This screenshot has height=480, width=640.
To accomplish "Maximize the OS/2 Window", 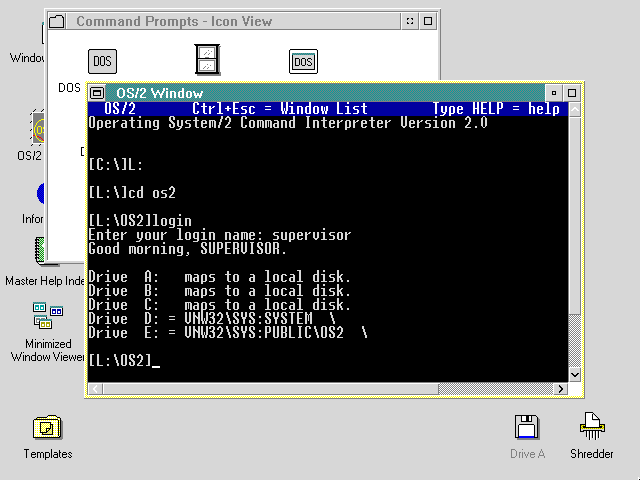I will point(572,93).
